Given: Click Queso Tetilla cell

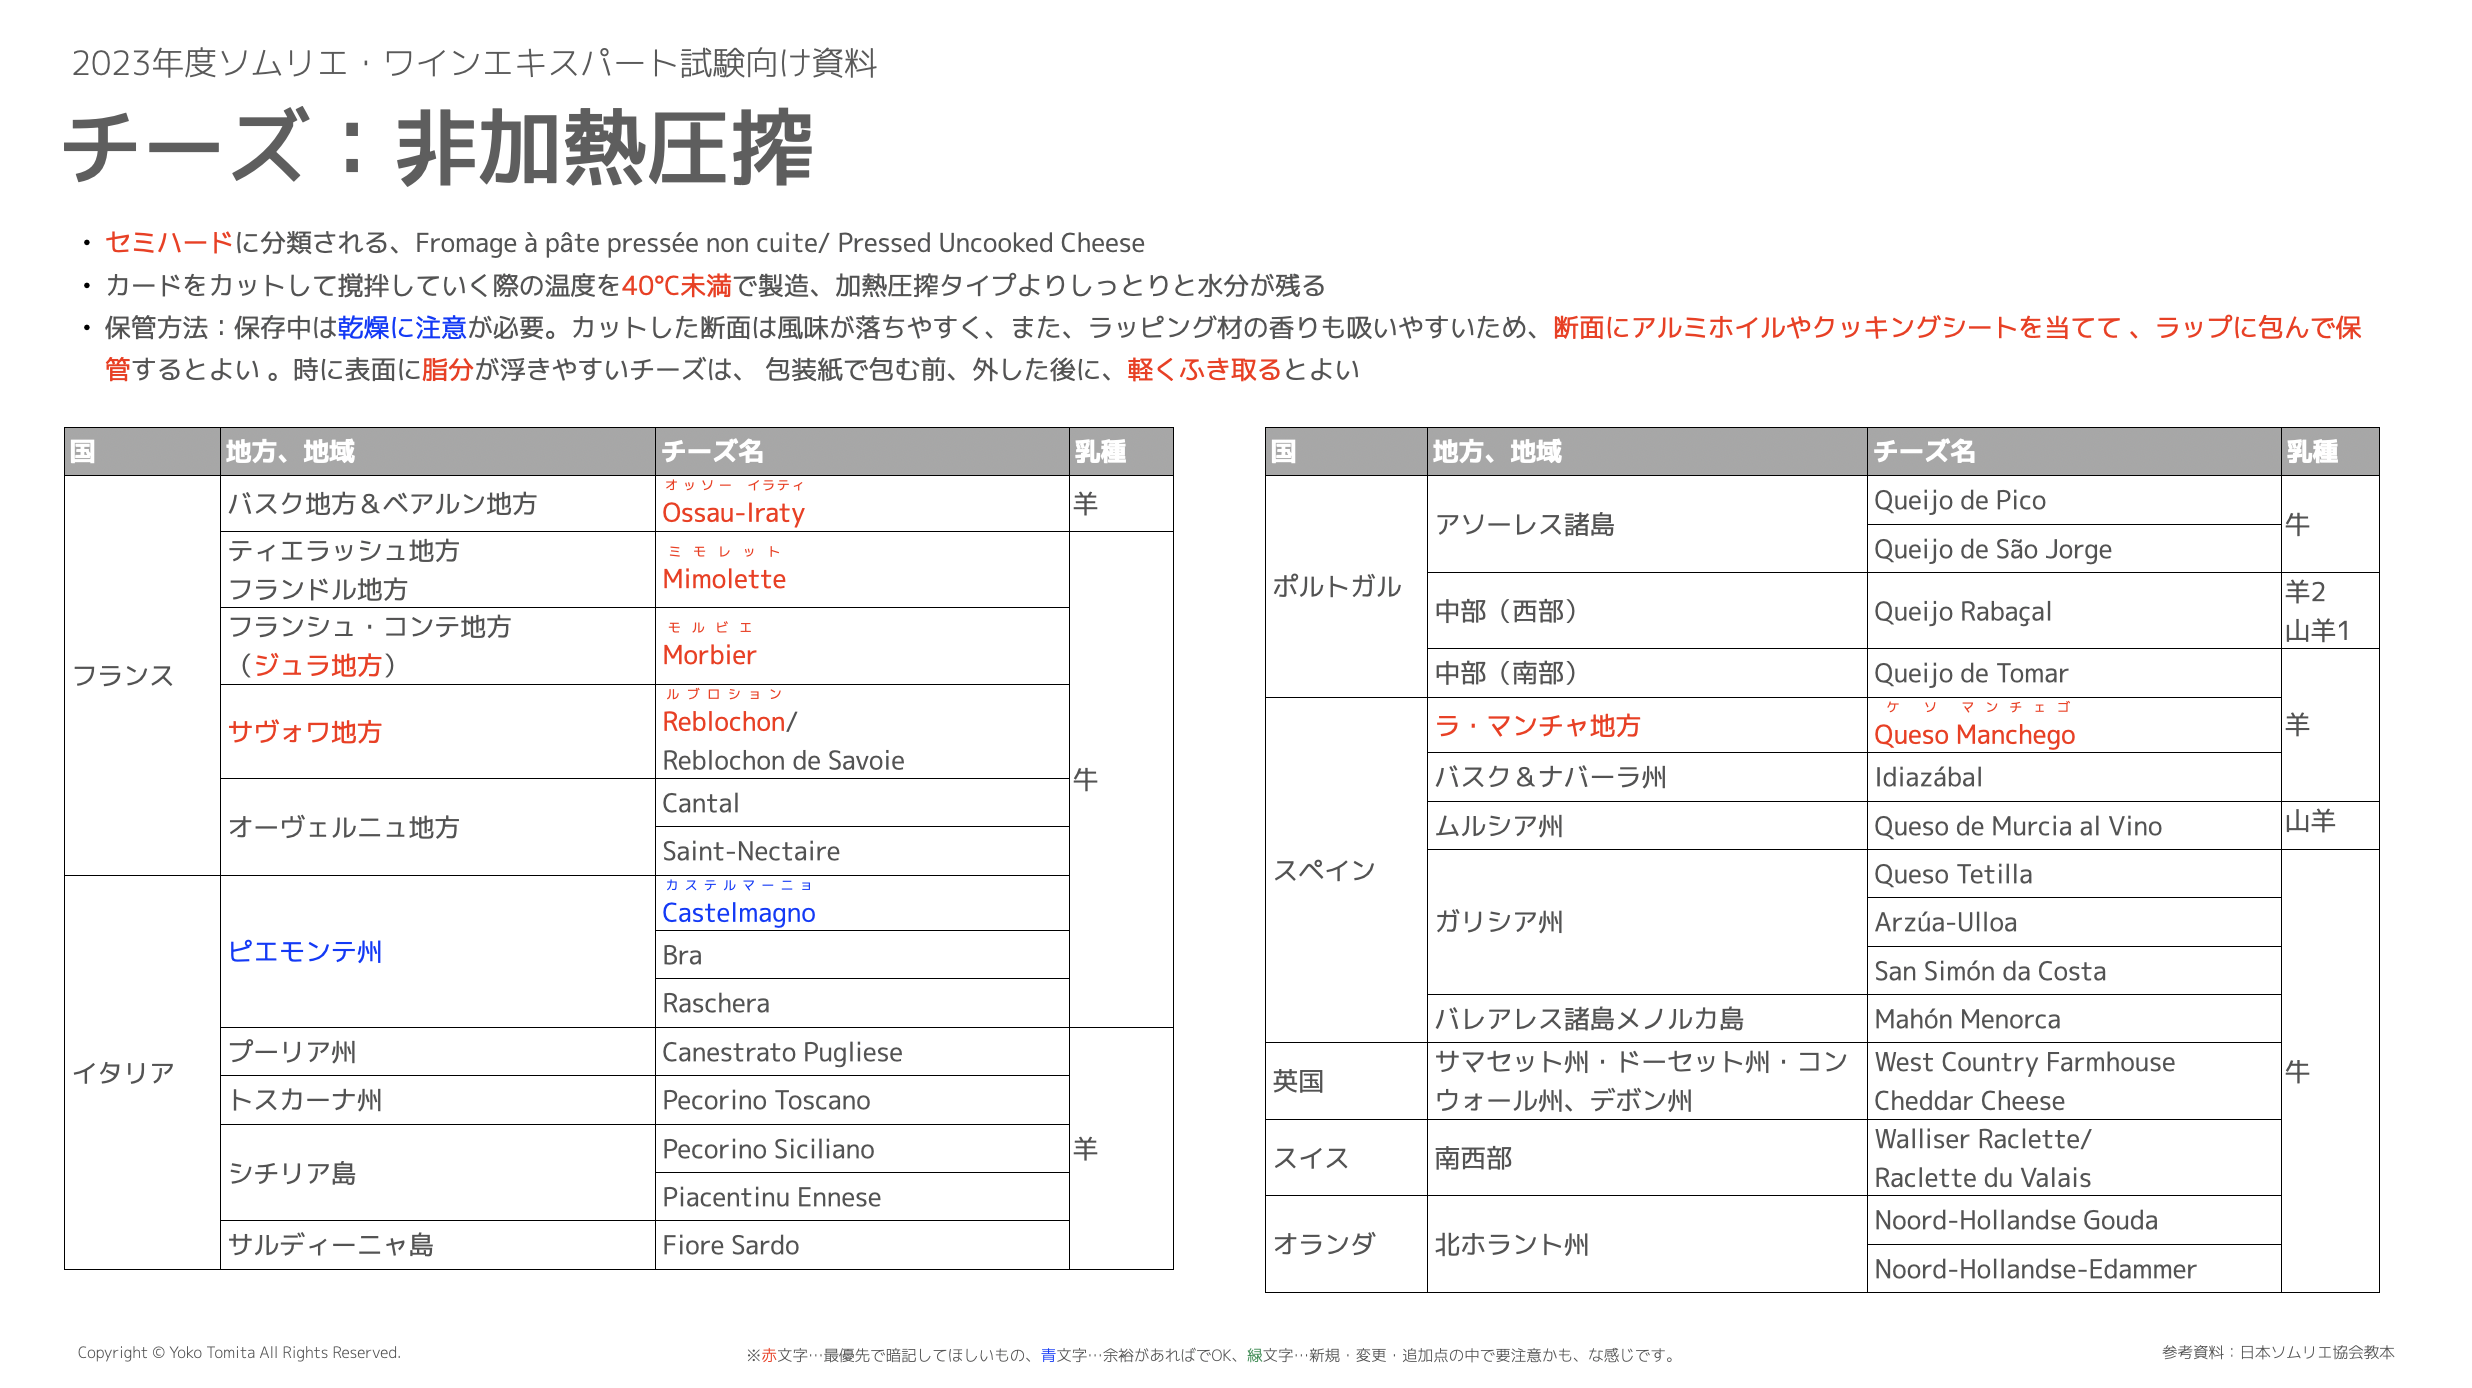Looking at the screenshot, I should 2074,874.
